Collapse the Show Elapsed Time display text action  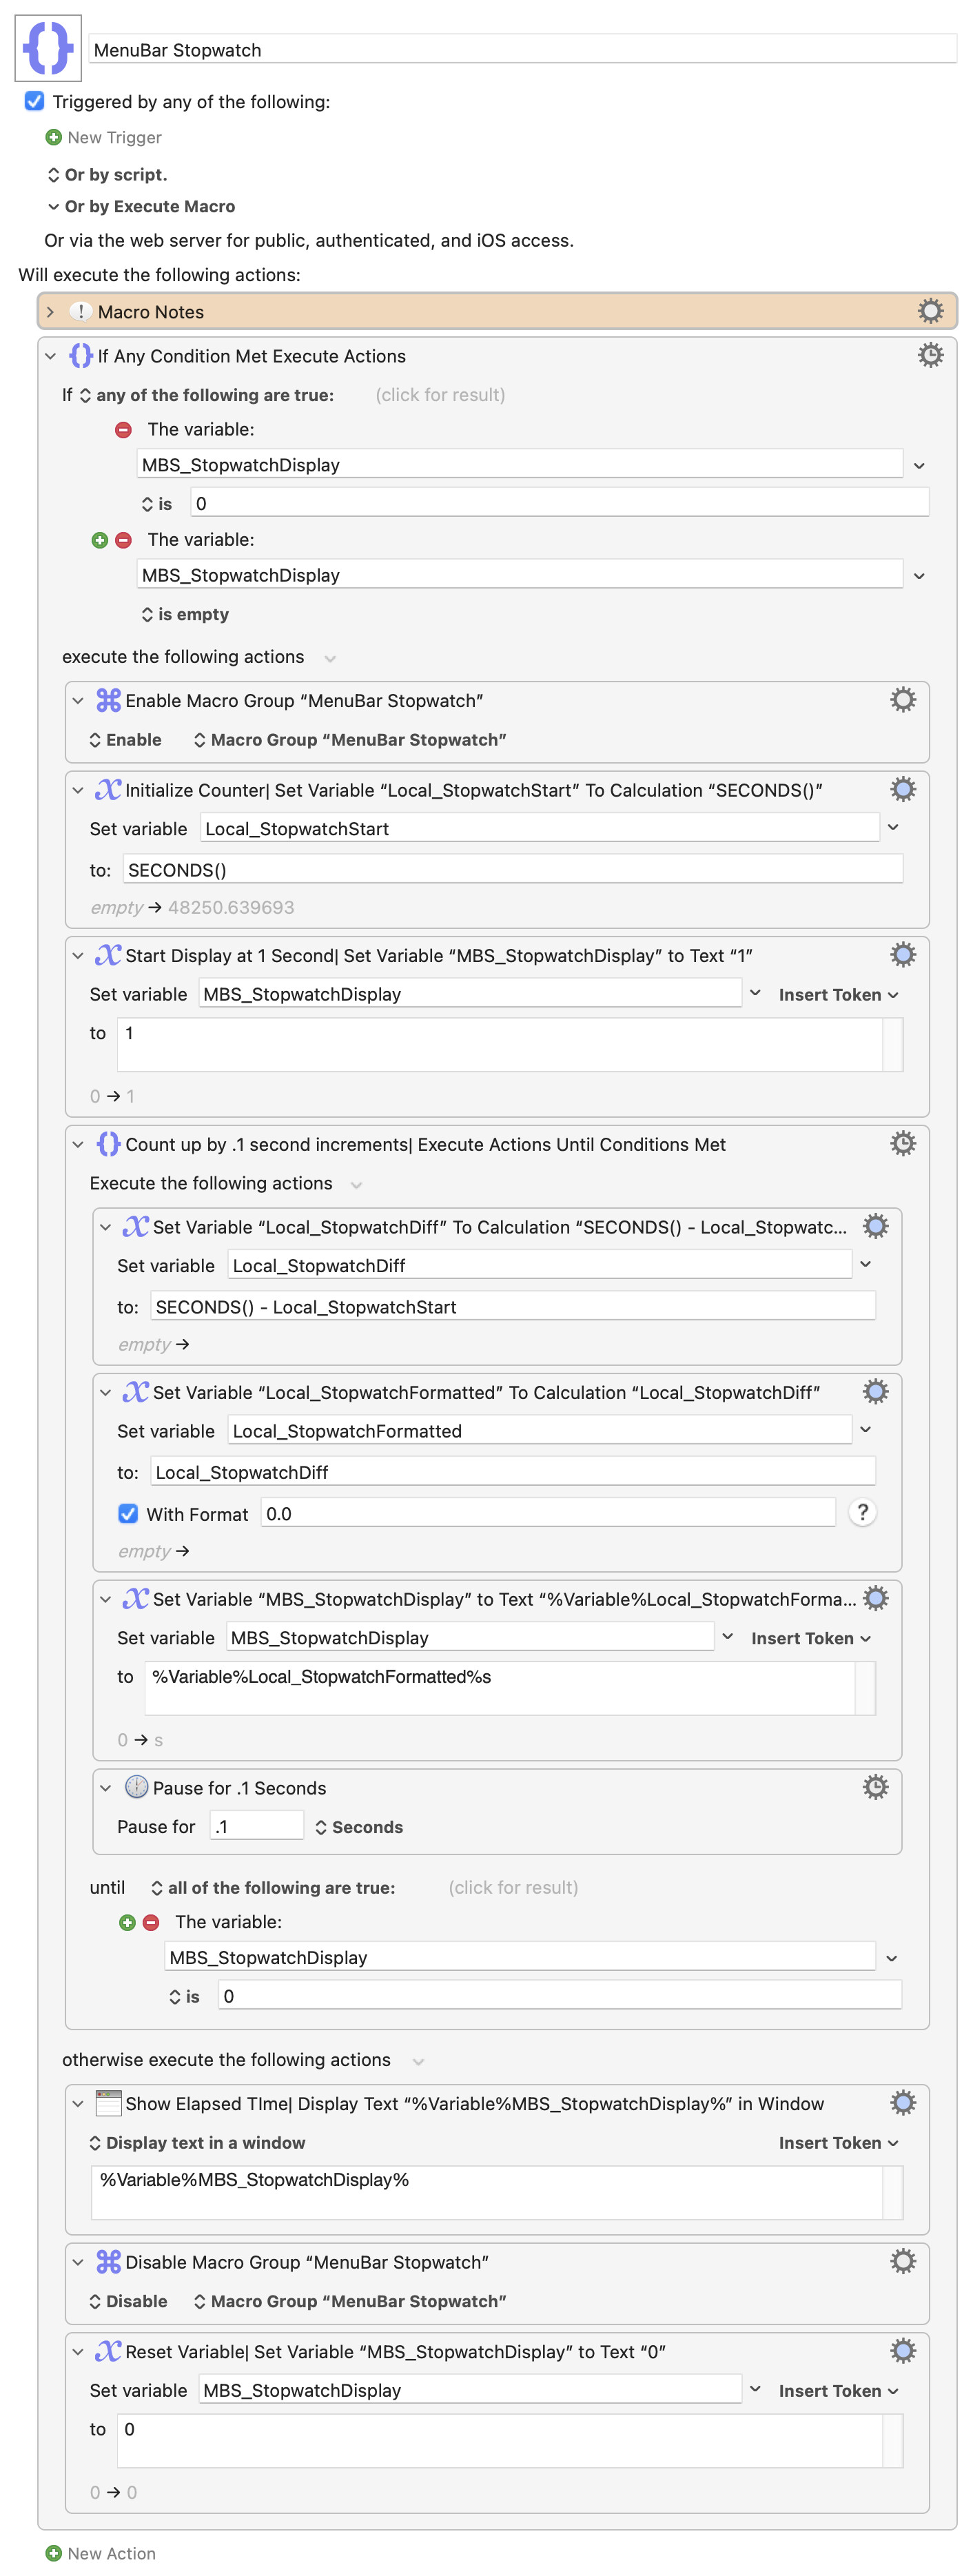[x=78, y=2103]
